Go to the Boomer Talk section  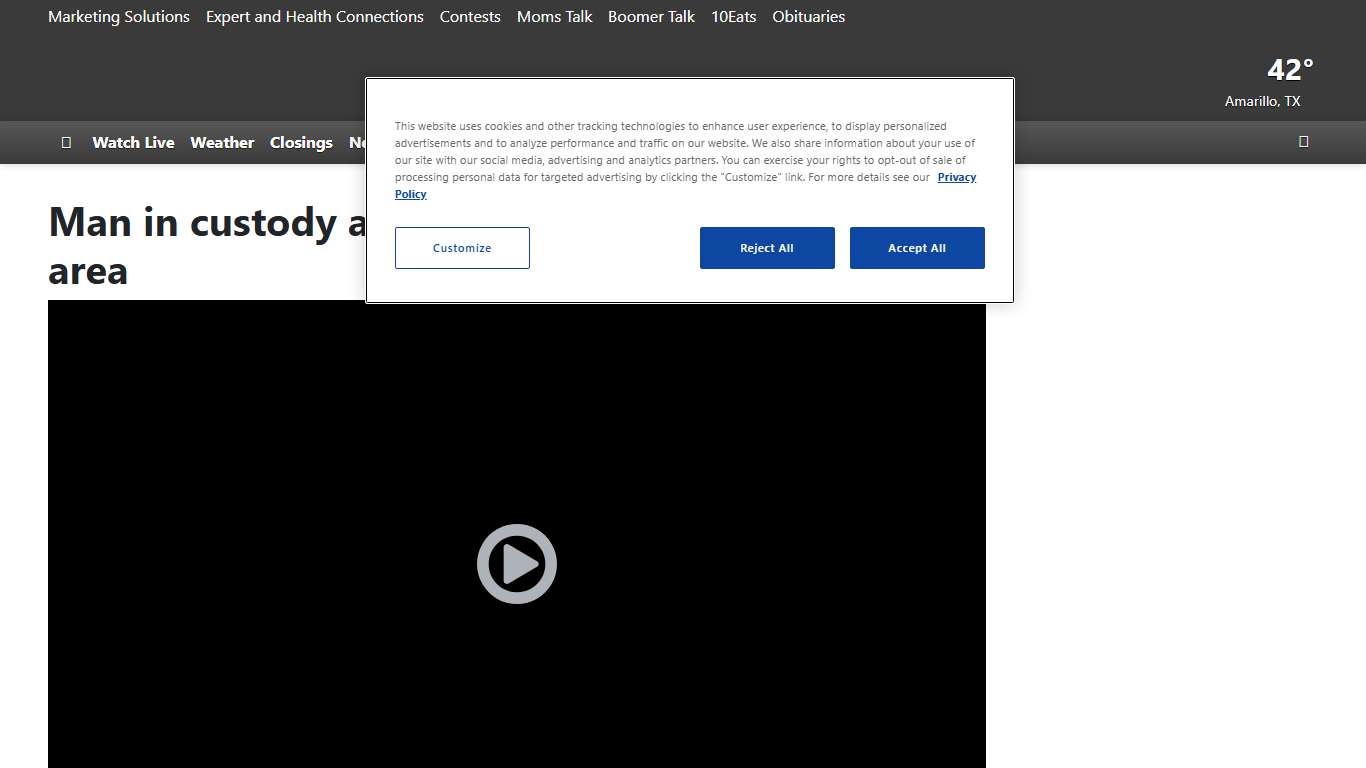(x=651, y=17)
